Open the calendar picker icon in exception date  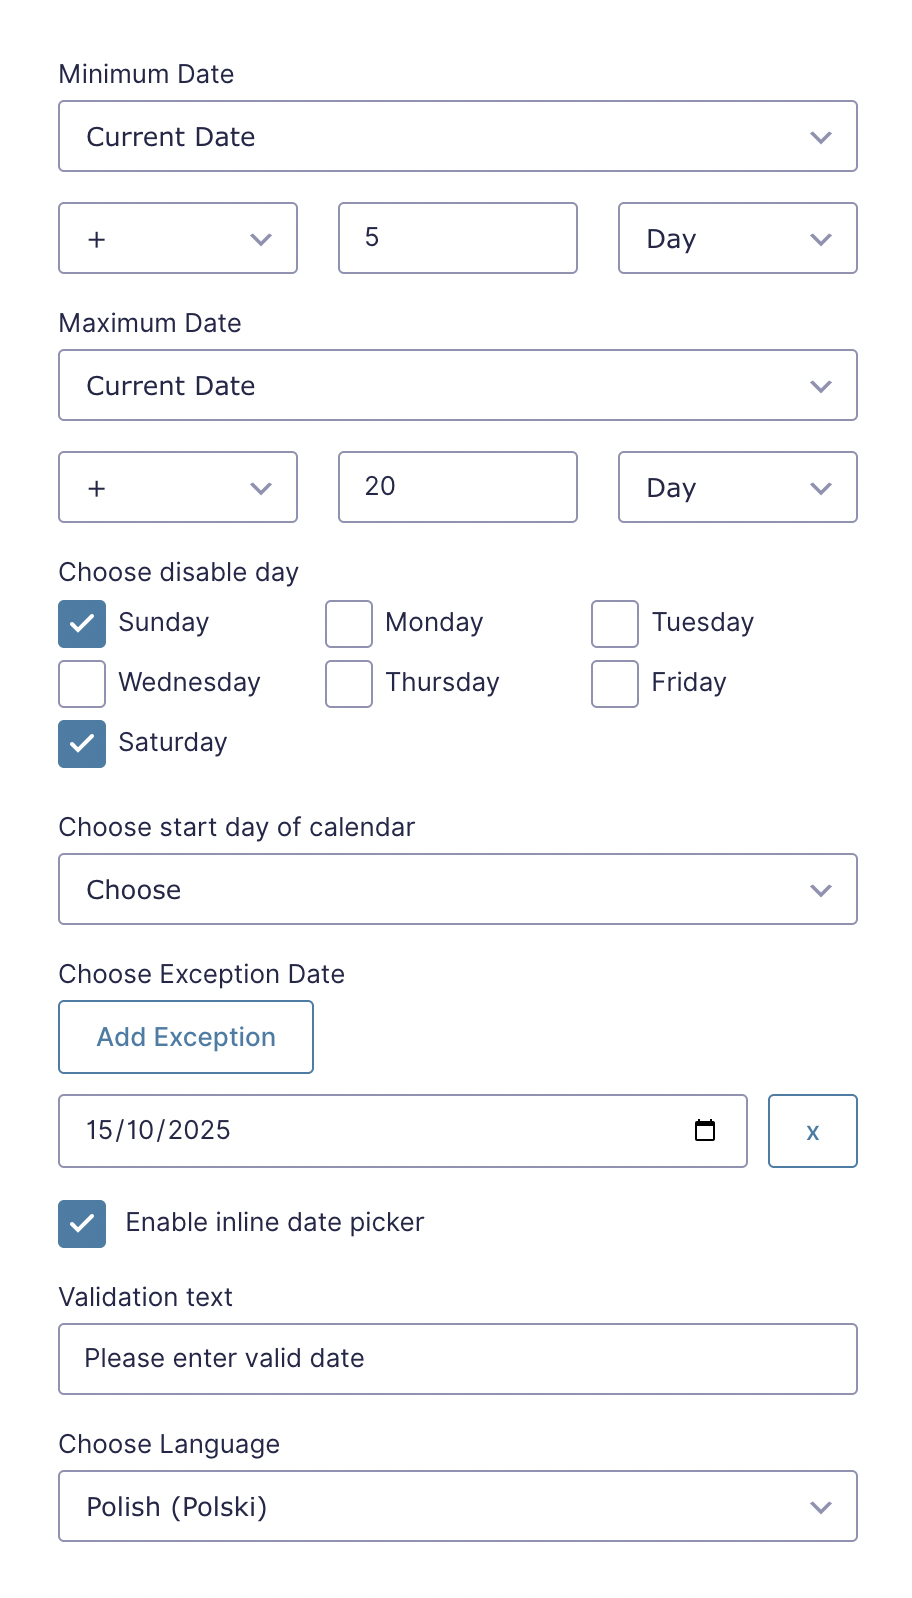coord(705,1130)
